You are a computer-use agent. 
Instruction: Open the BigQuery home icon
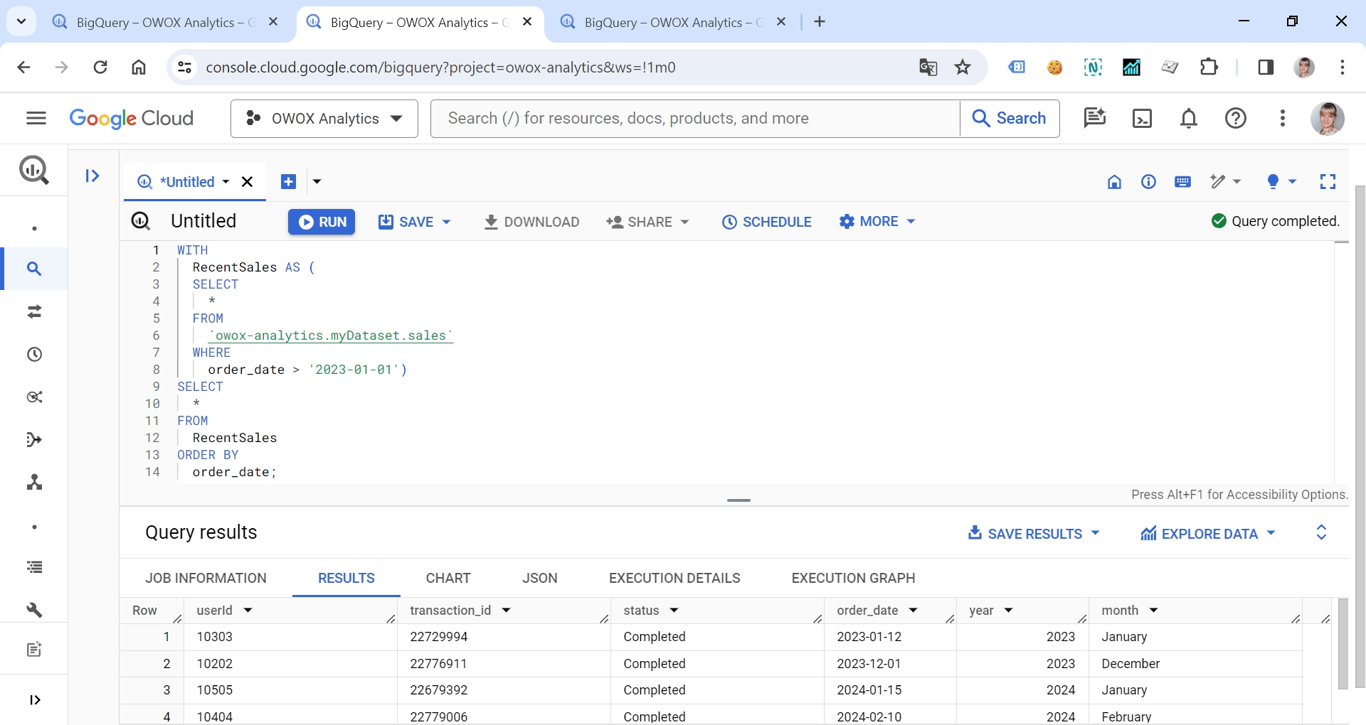1114,182
